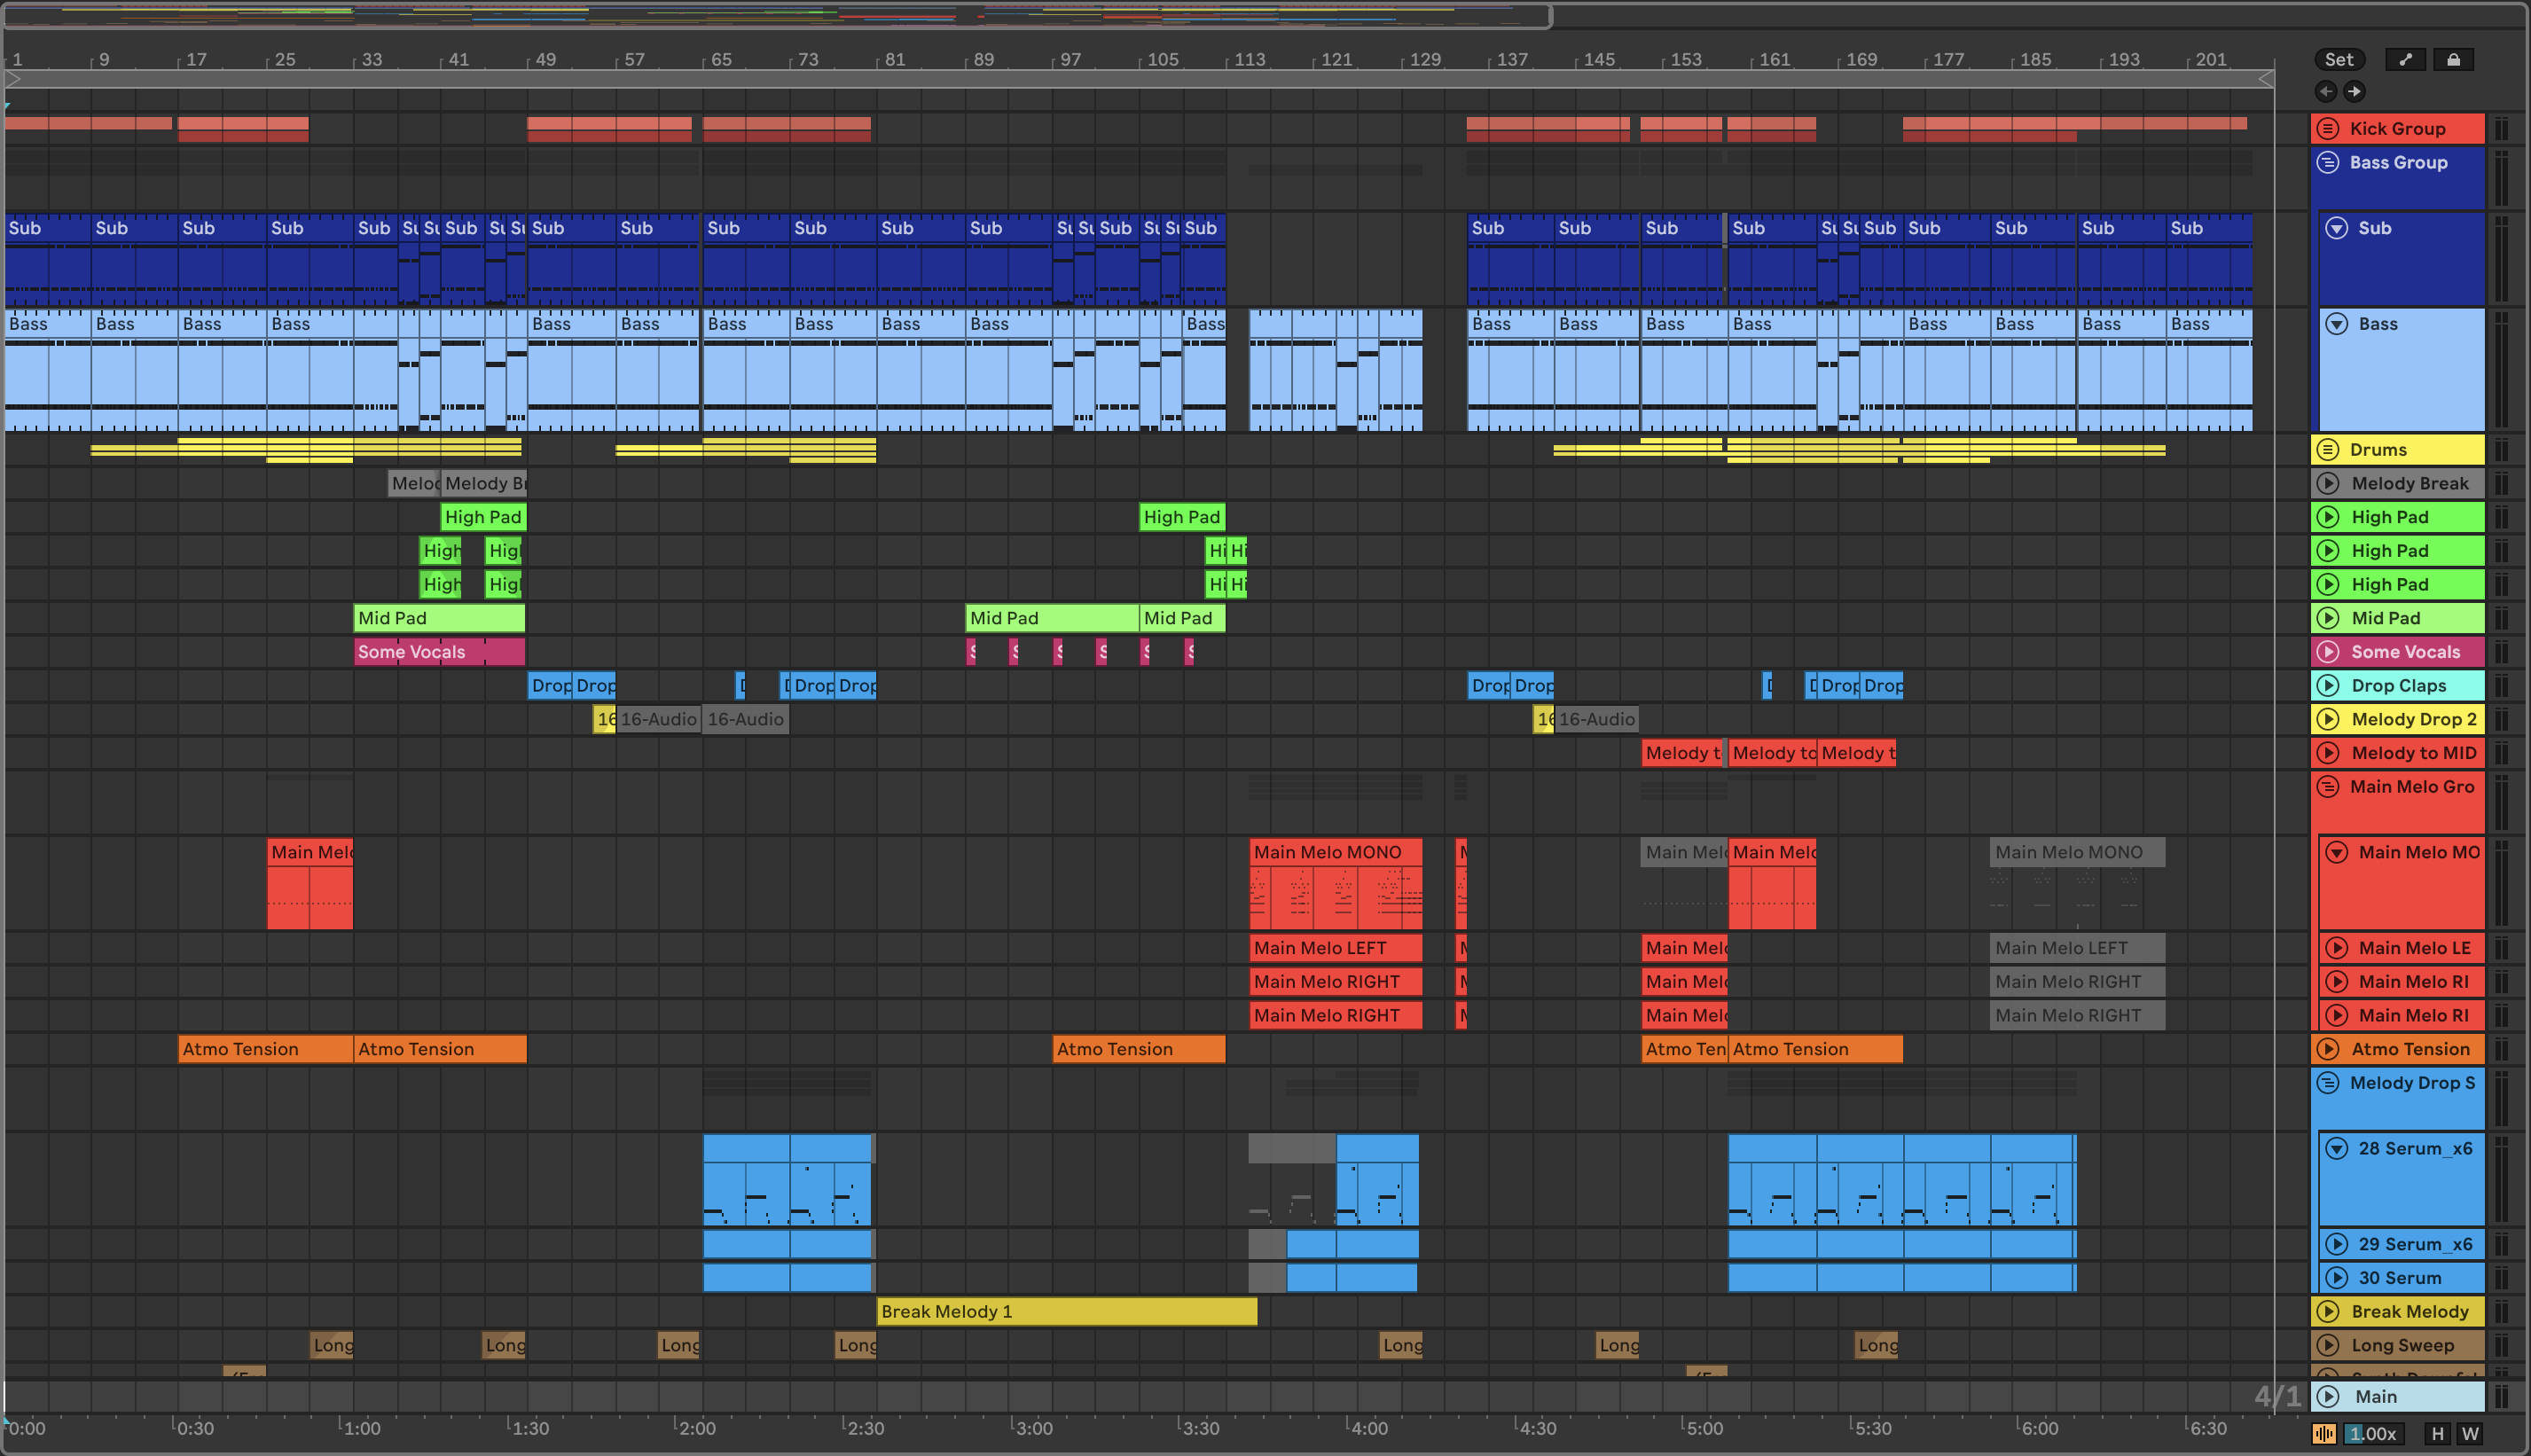Viewport: 2531px width, 1456px height.
Task: Toggle the automation mode button
Action: click(2405, 60)
